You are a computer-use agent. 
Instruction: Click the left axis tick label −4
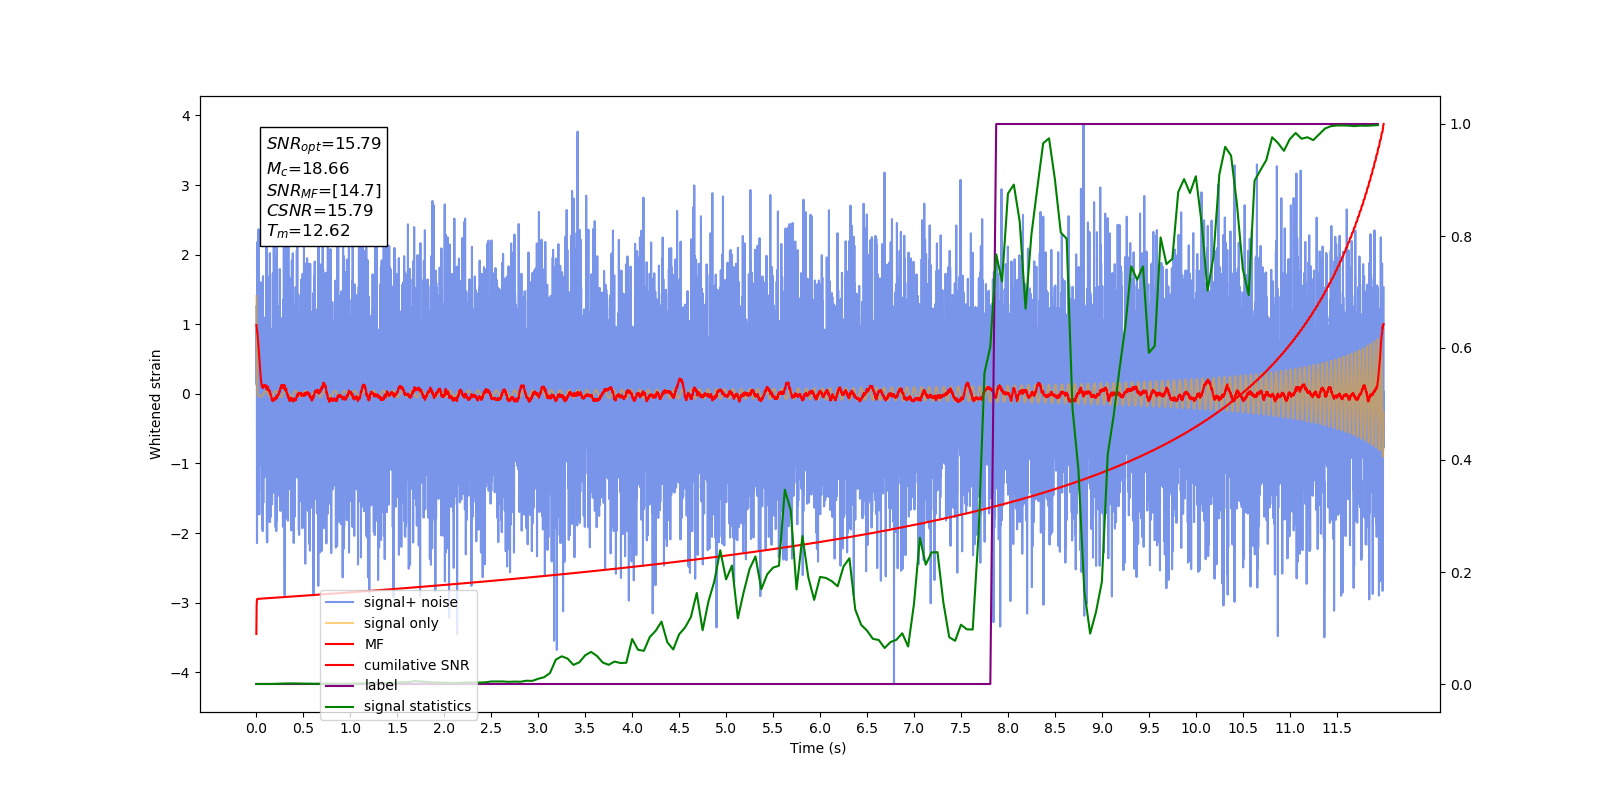(179, 673)
